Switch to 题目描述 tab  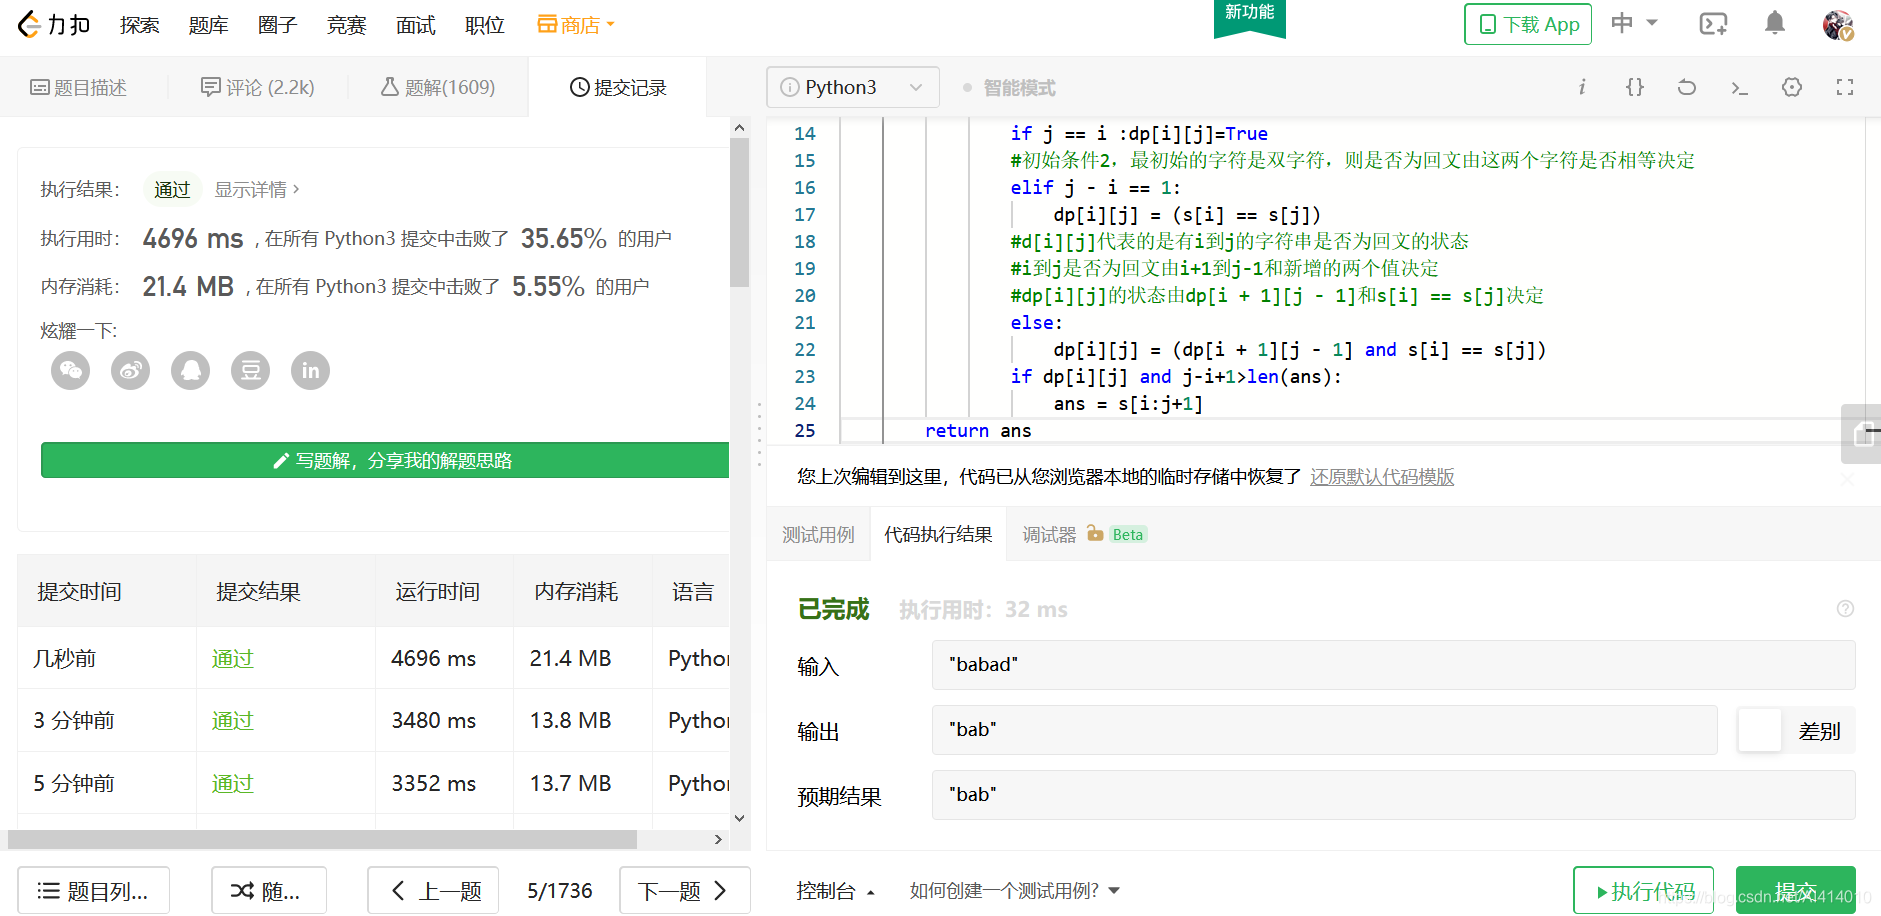pos(78,87)
